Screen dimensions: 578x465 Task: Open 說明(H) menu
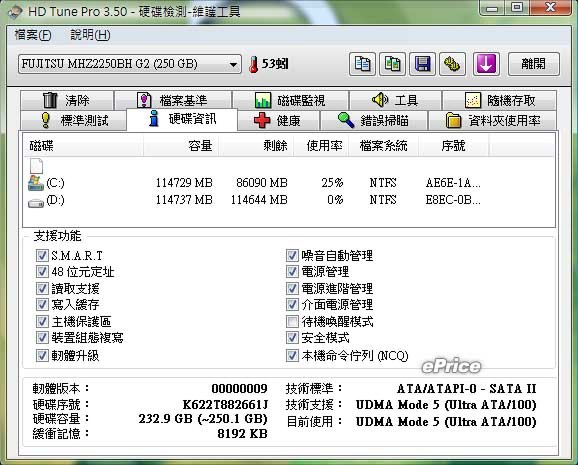[90, 35]
